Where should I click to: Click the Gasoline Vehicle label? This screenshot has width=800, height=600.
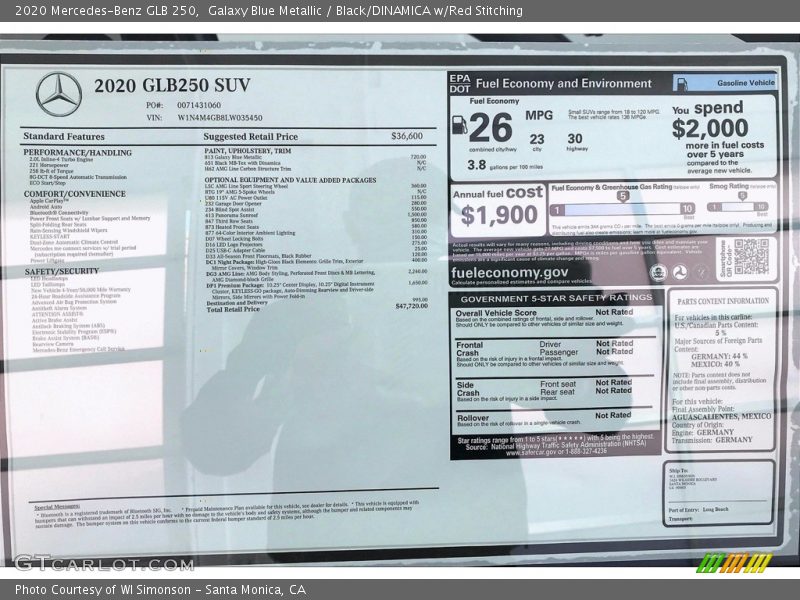pyautogui.click(x=745, y=83)
